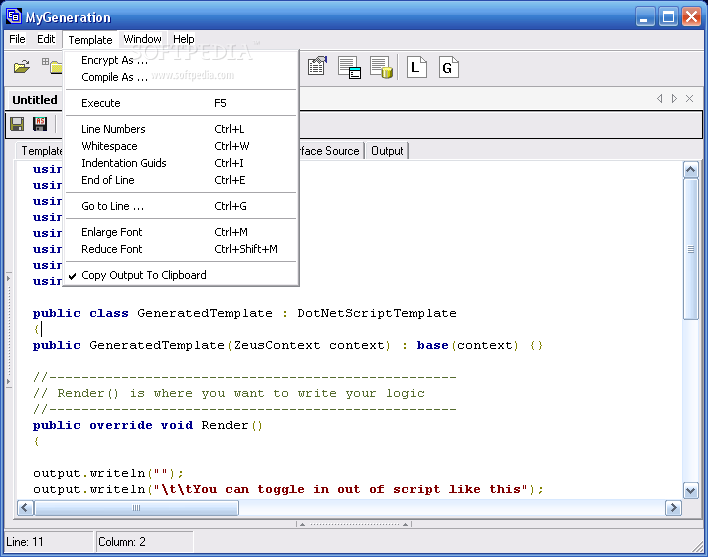Open the Window menu

142,39
